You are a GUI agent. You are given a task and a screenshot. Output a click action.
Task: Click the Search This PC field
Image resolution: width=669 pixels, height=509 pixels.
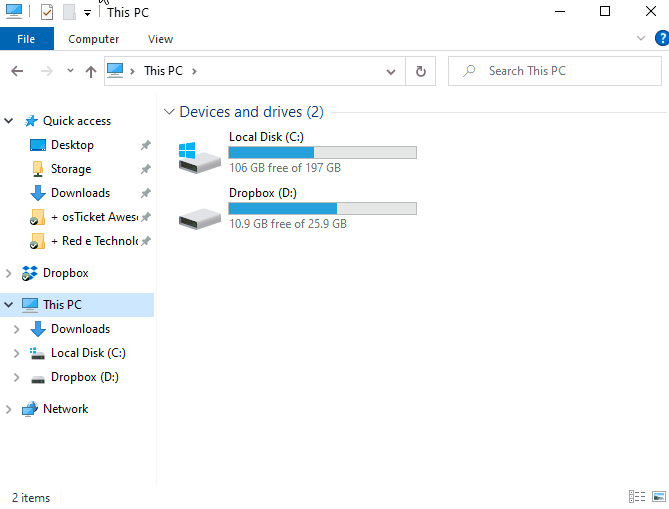[555, 71]
